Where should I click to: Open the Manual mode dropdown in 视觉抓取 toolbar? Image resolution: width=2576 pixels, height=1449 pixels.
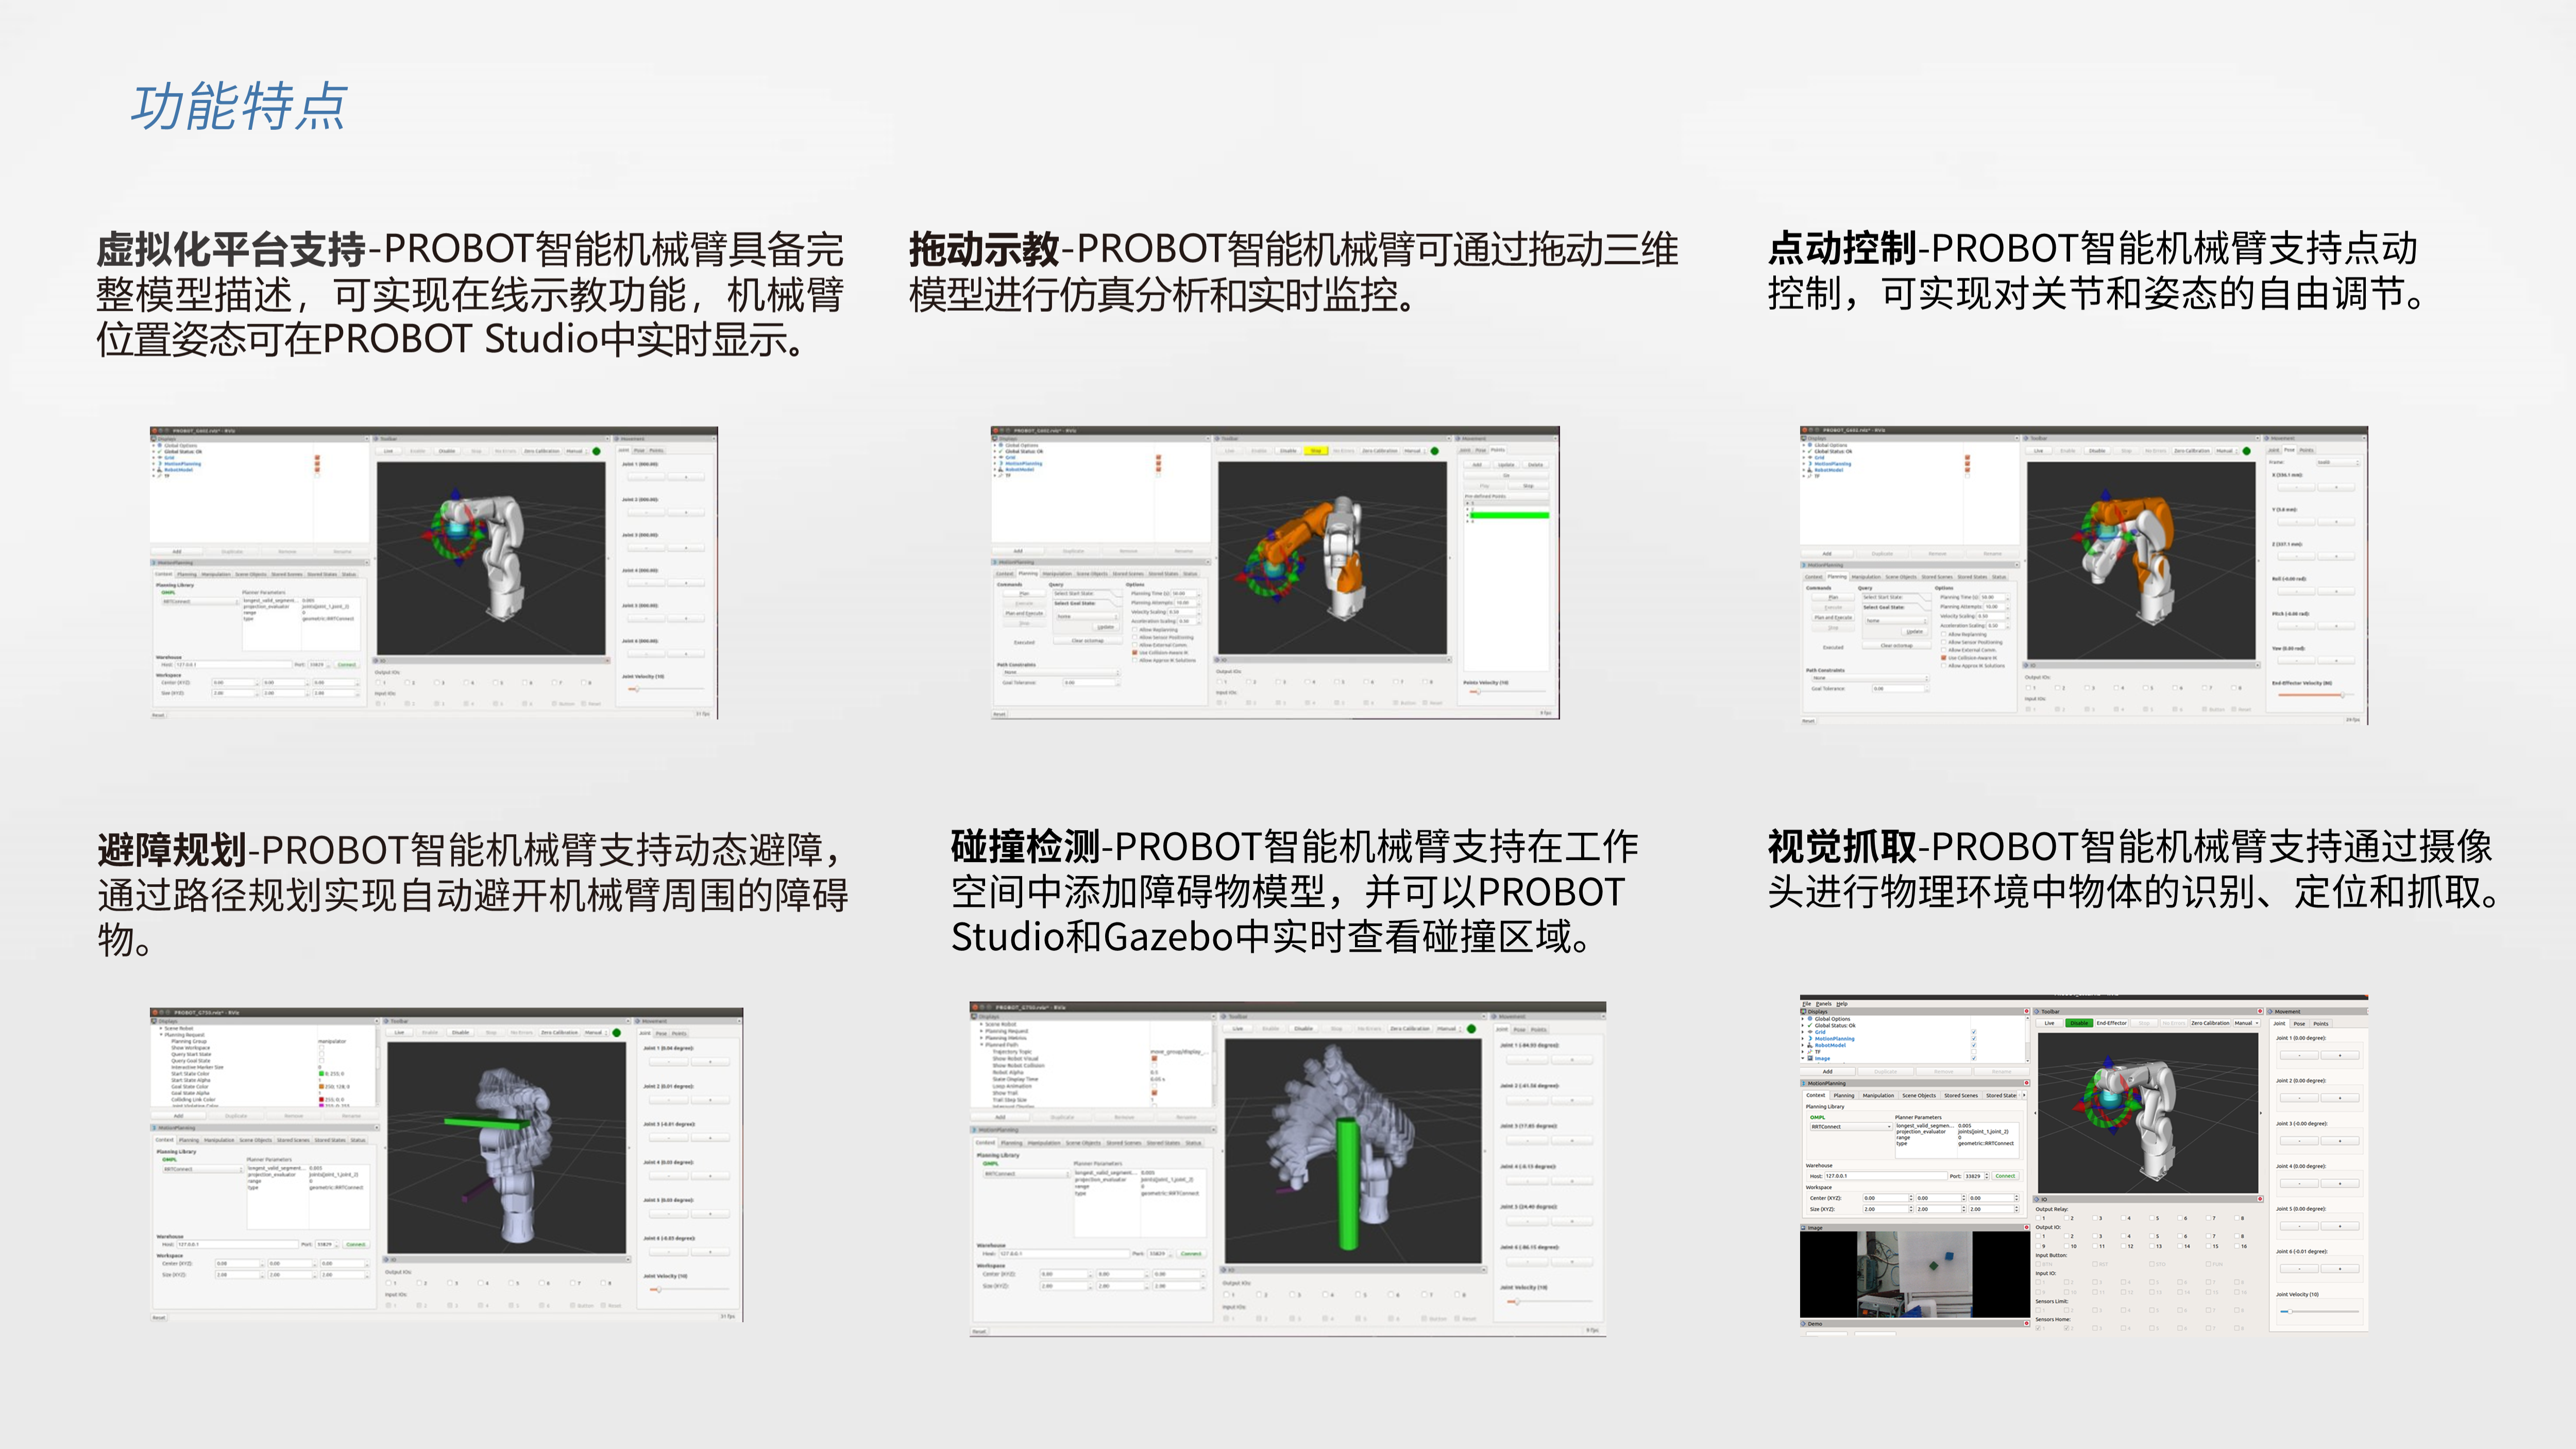point(2247,1023)
